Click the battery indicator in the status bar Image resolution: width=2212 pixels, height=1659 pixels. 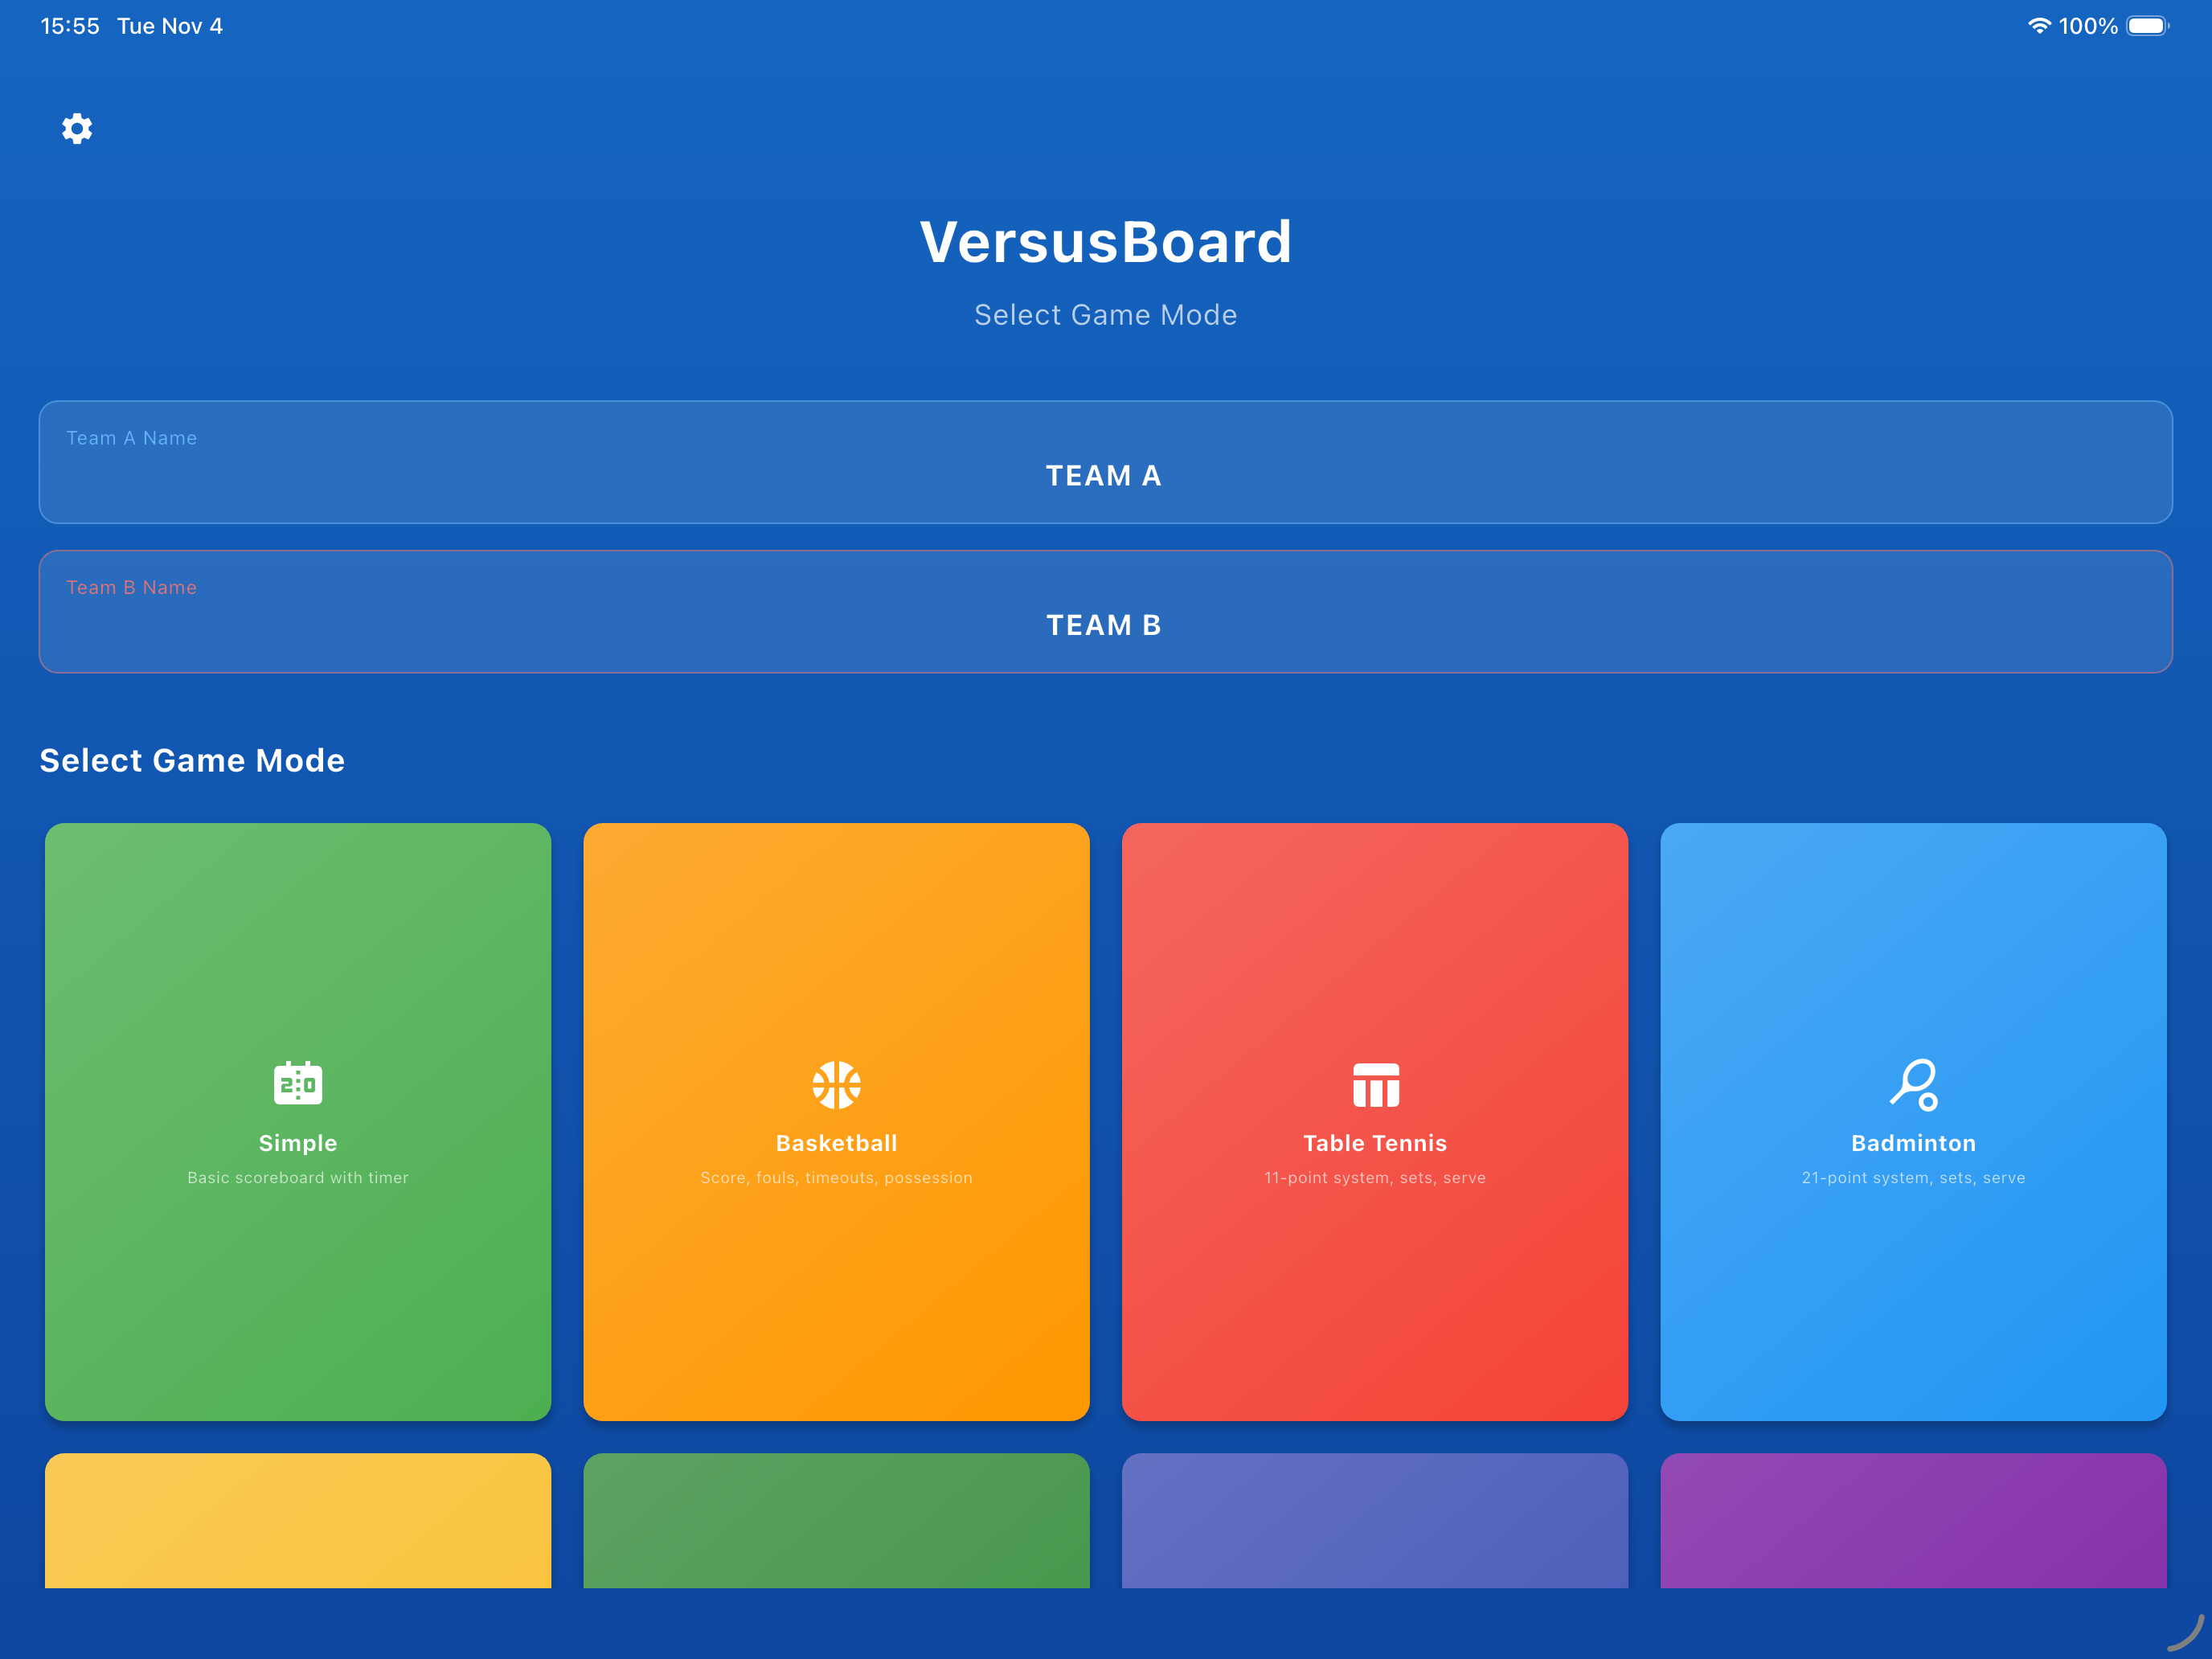pyautogui.click(x=2146, y=26)
